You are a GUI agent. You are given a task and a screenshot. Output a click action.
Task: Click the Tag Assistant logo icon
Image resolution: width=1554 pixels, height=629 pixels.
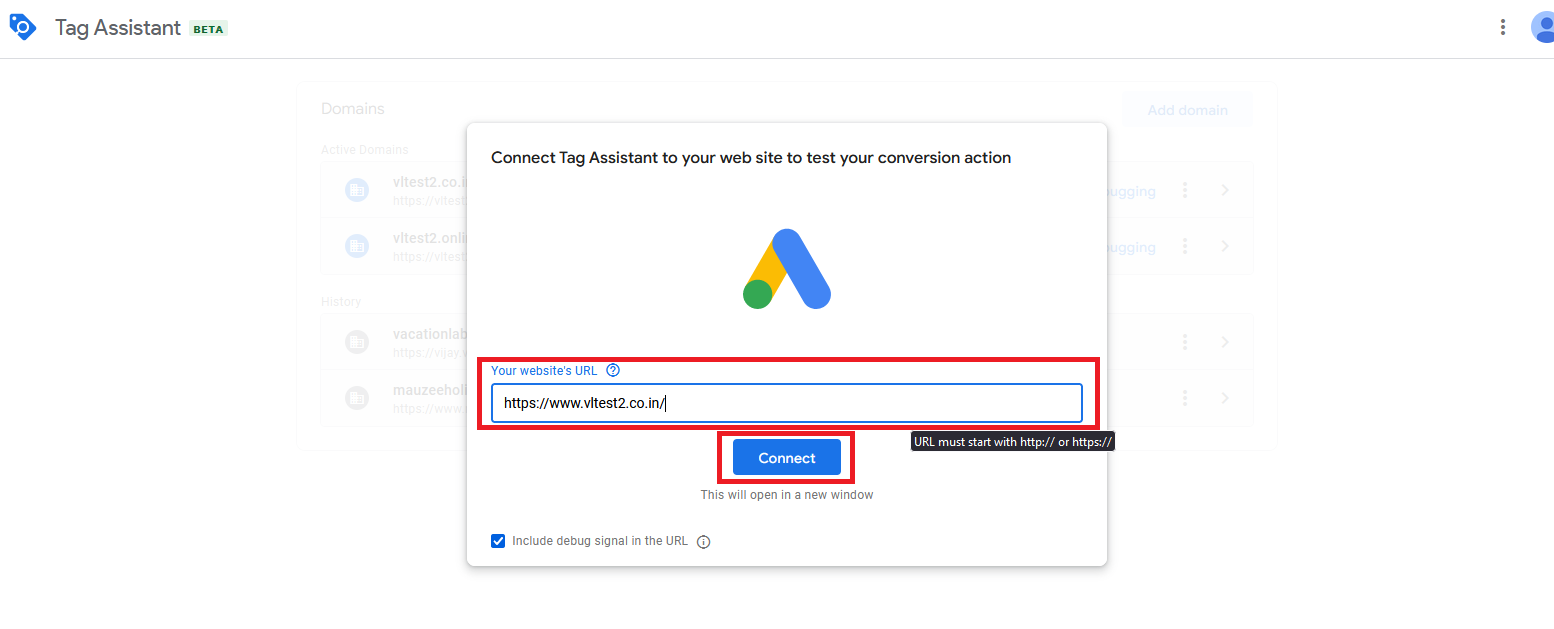click(x=23, y=27)
